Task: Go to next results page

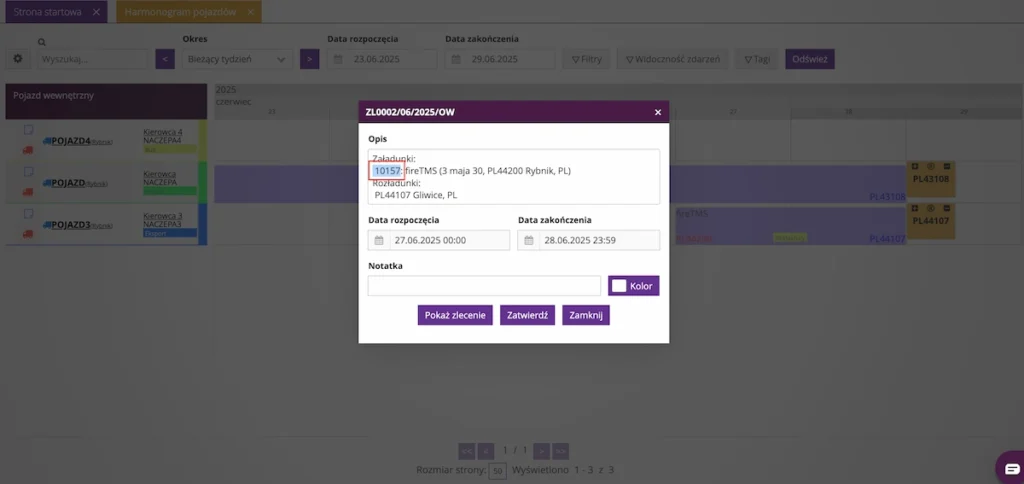Action: pos(541,451)
